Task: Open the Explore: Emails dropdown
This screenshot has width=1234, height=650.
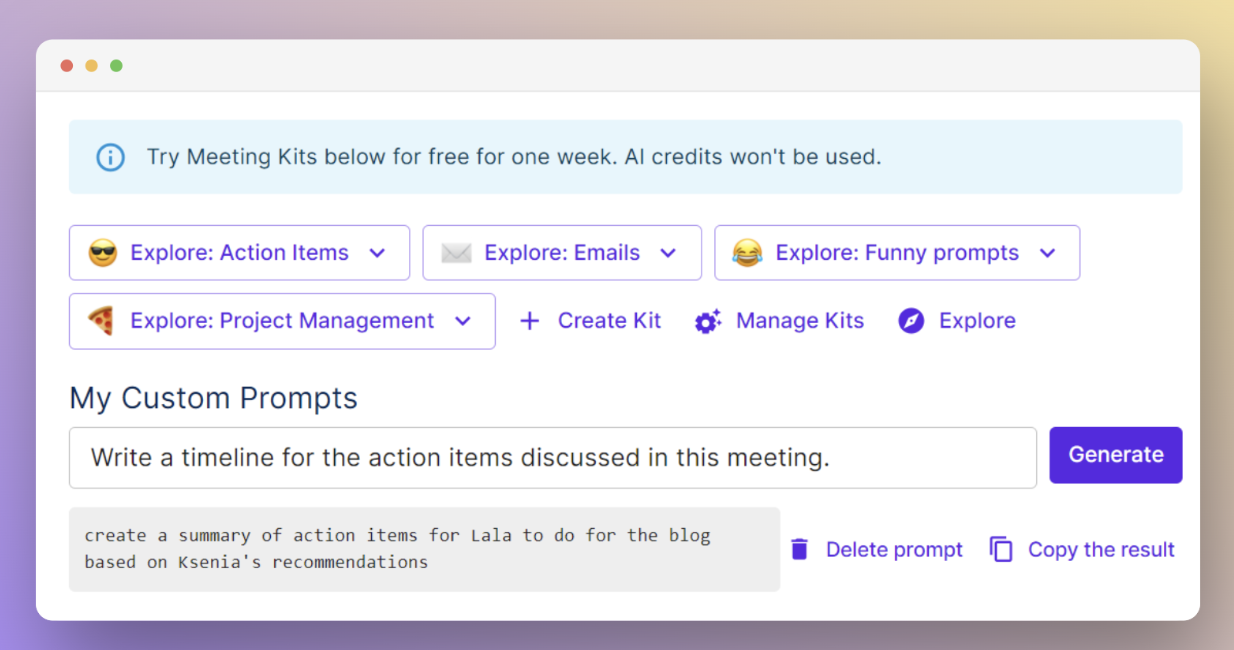Action: coord(668,253)
